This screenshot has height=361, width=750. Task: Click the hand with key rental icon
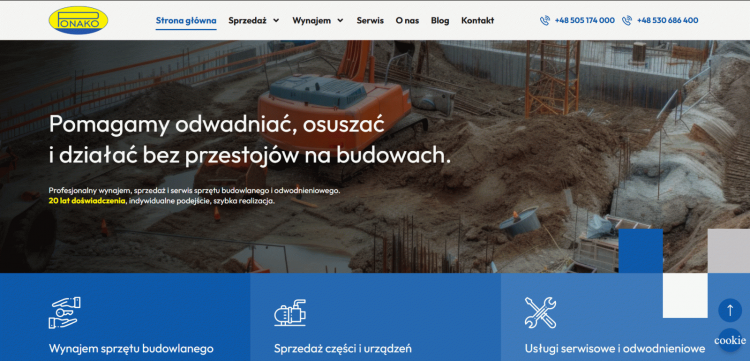[65, 313]
